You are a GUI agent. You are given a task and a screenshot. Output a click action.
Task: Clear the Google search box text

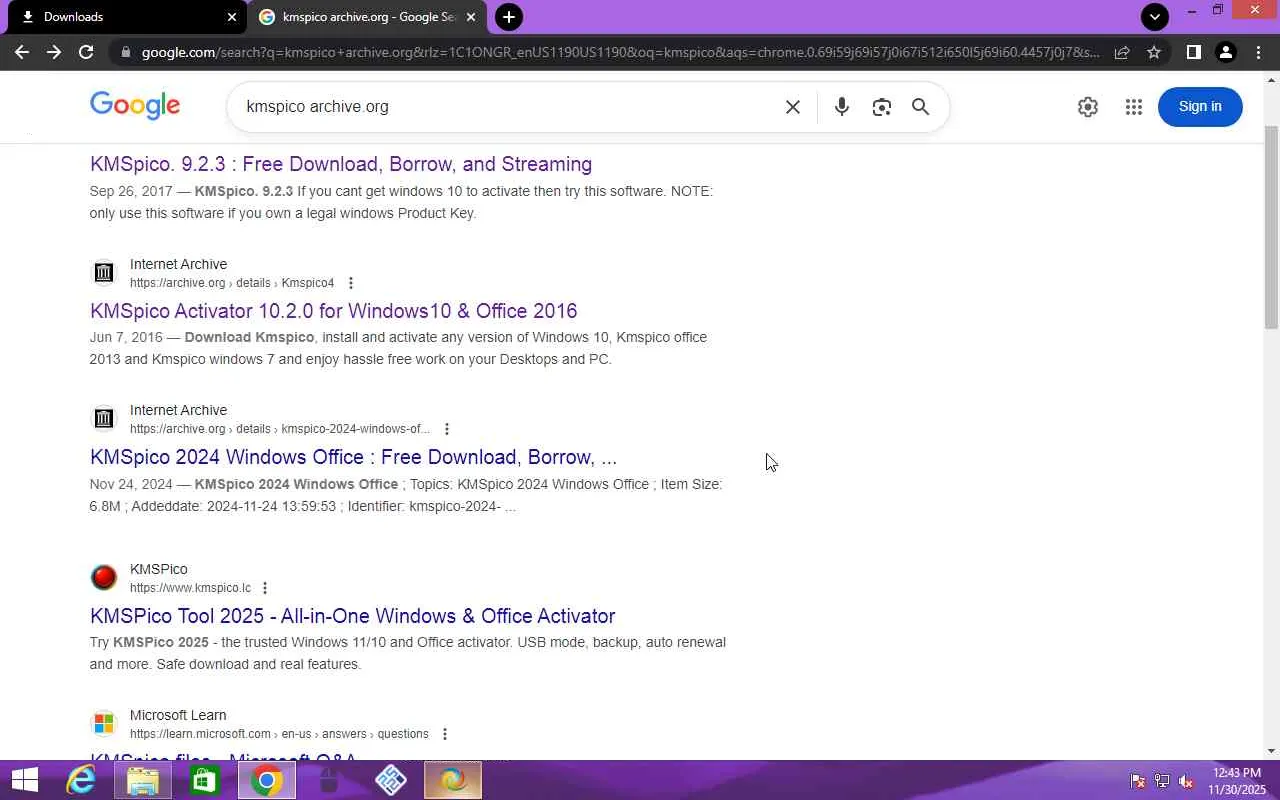(x=793, y=107)
